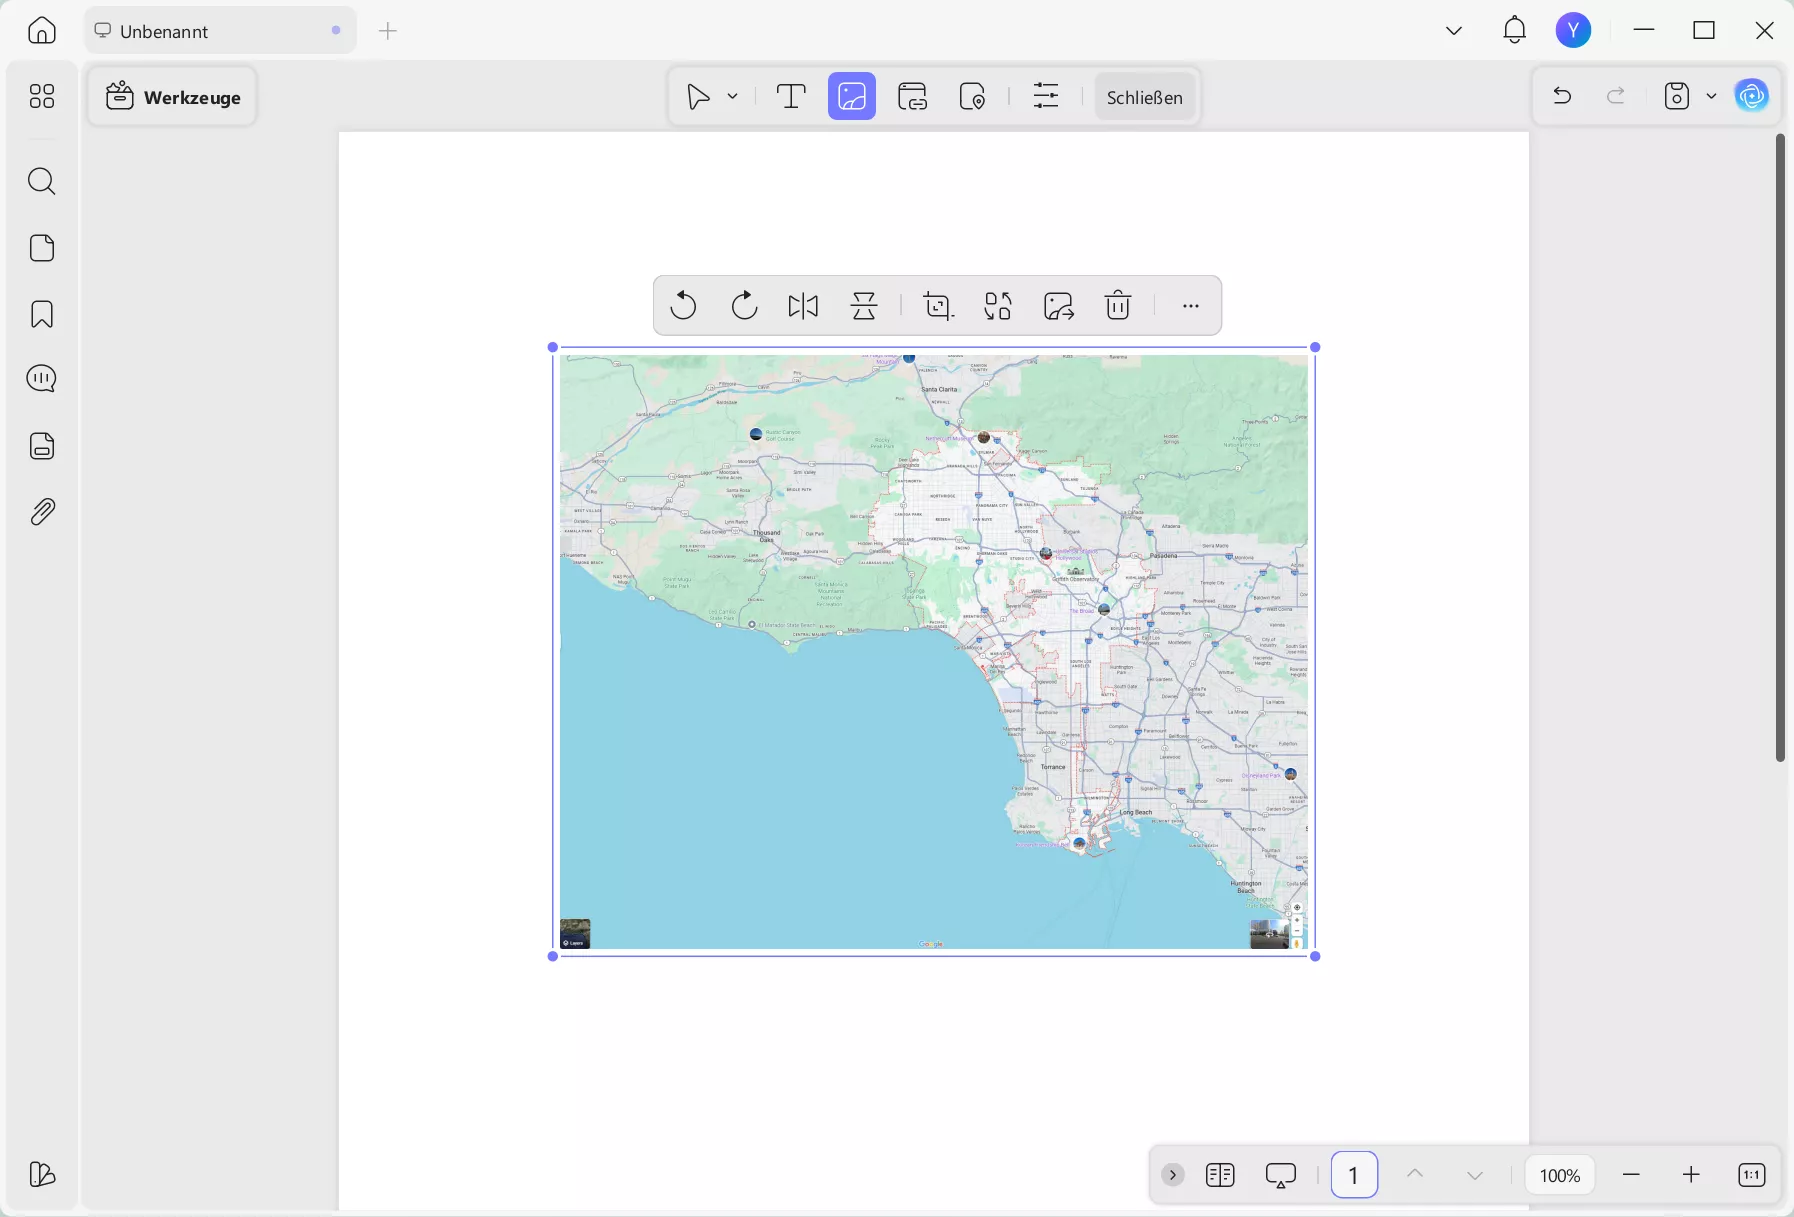The image size is (1794, 1217).
Task: Choose the Text editing tool
Action: [791, 97]
